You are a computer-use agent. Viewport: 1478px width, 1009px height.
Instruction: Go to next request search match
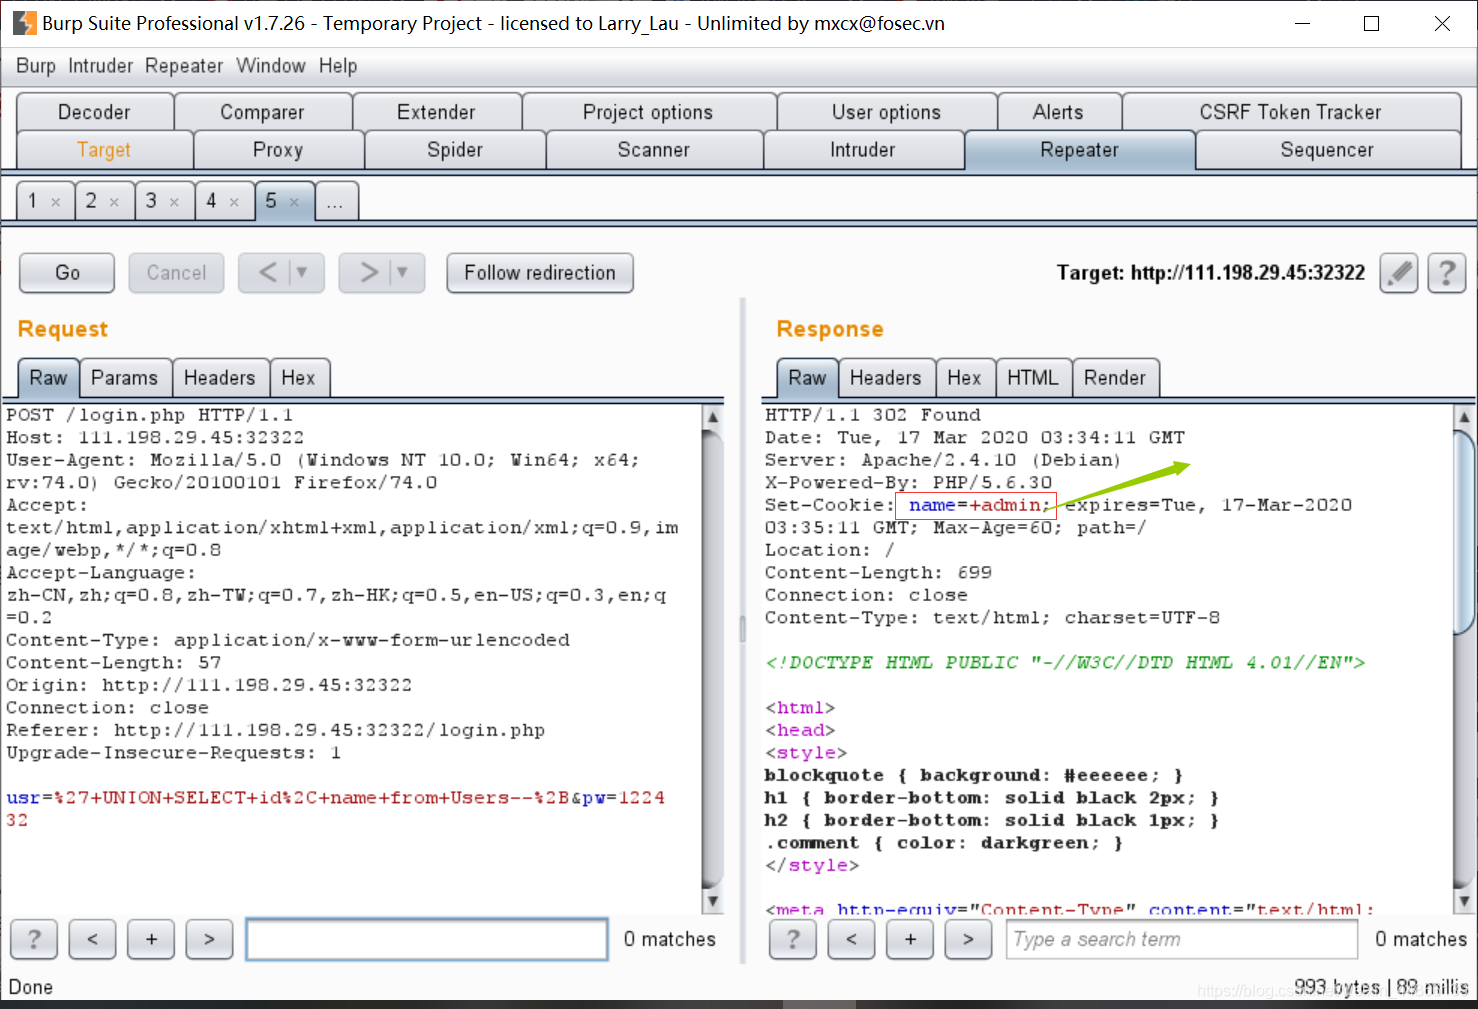pyautogui.click(x=210, y=939)
